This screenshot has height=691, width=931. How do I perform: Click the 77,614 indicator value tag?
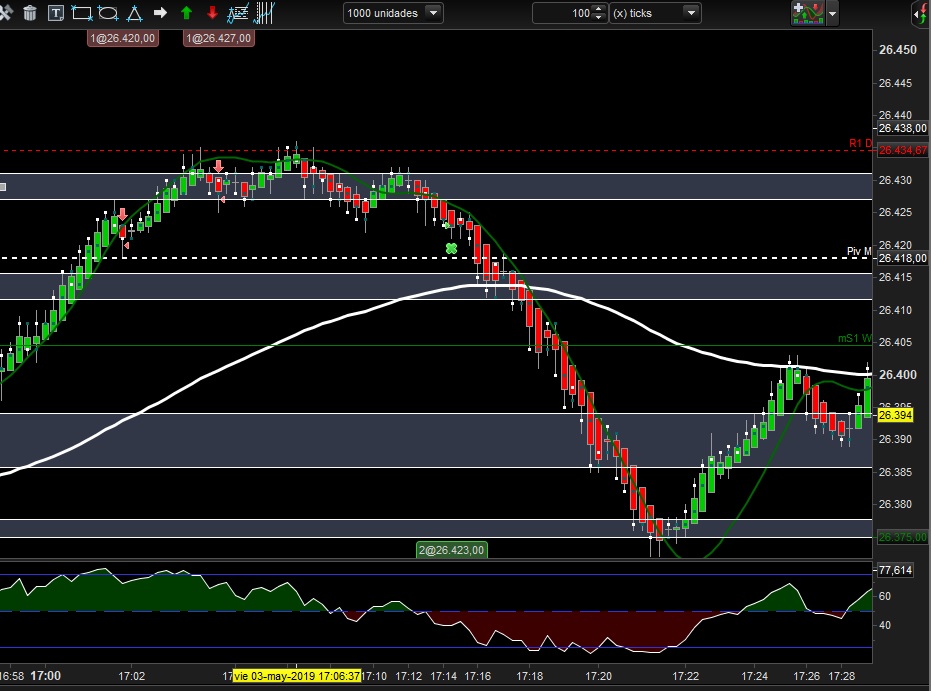click(895, 570)
